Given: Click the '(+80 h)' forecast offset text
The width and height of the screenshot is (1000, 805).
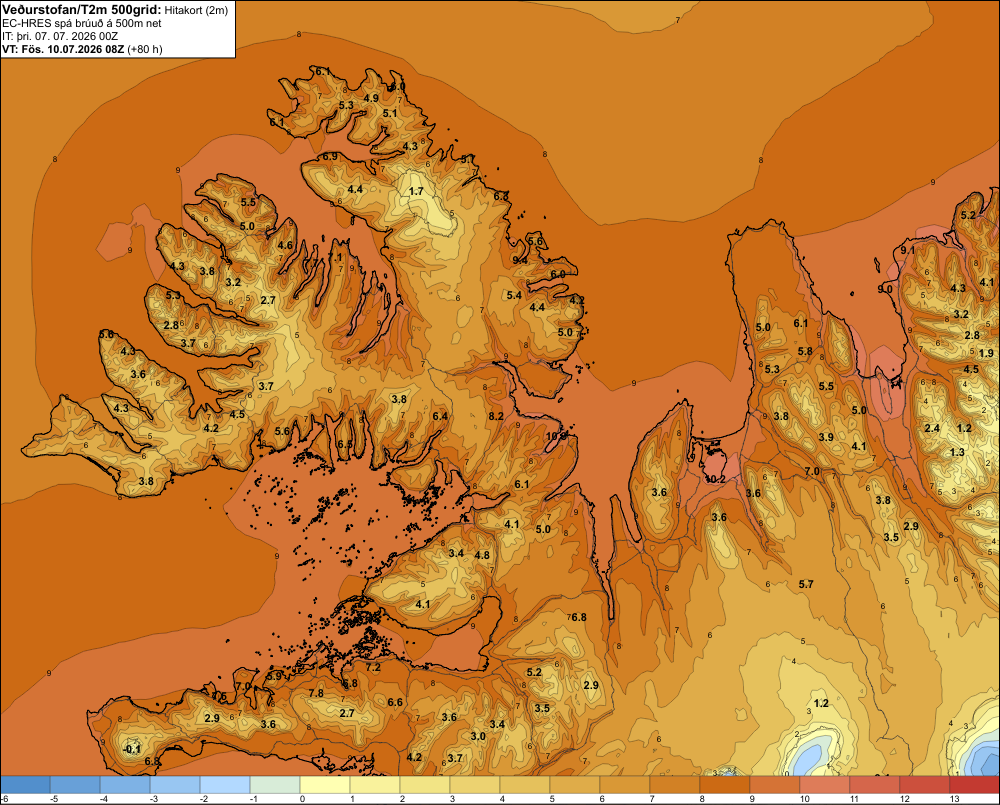Looking at the screenshot, I should click(145, 49).
